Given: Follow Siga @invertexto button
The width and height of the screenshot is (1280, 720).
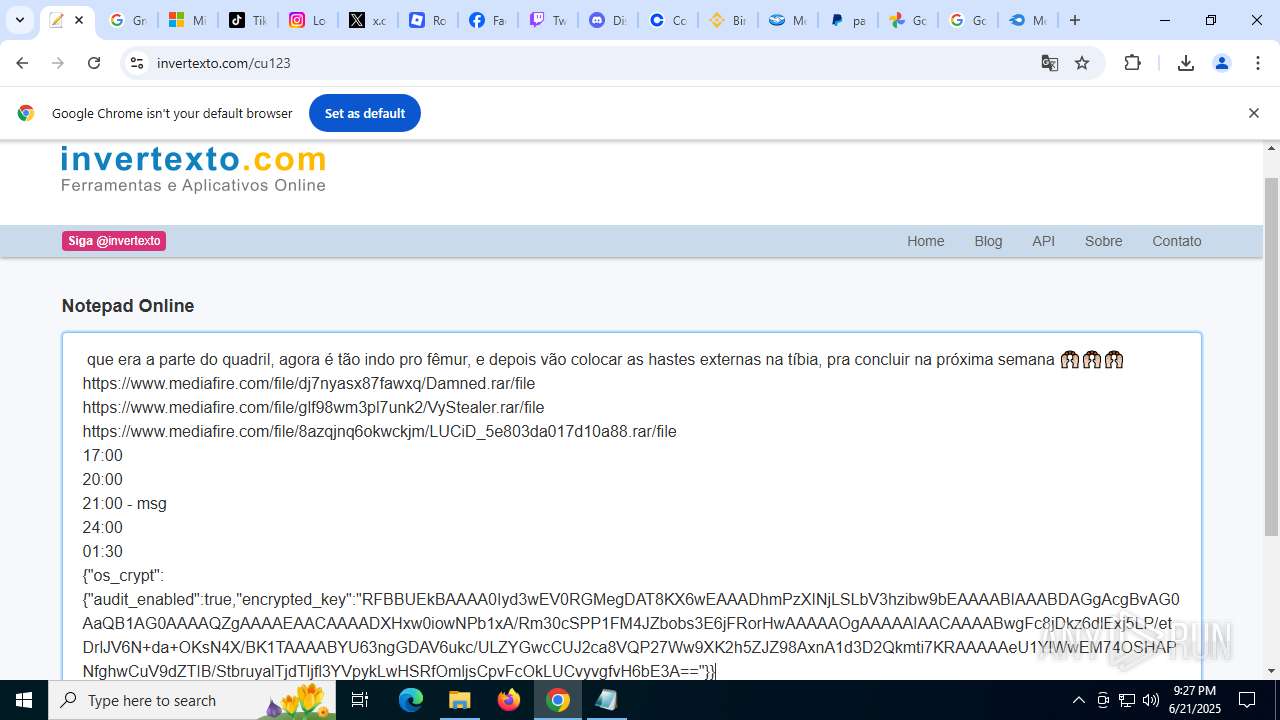Looking at the screenshot, I should click(114, 241).
